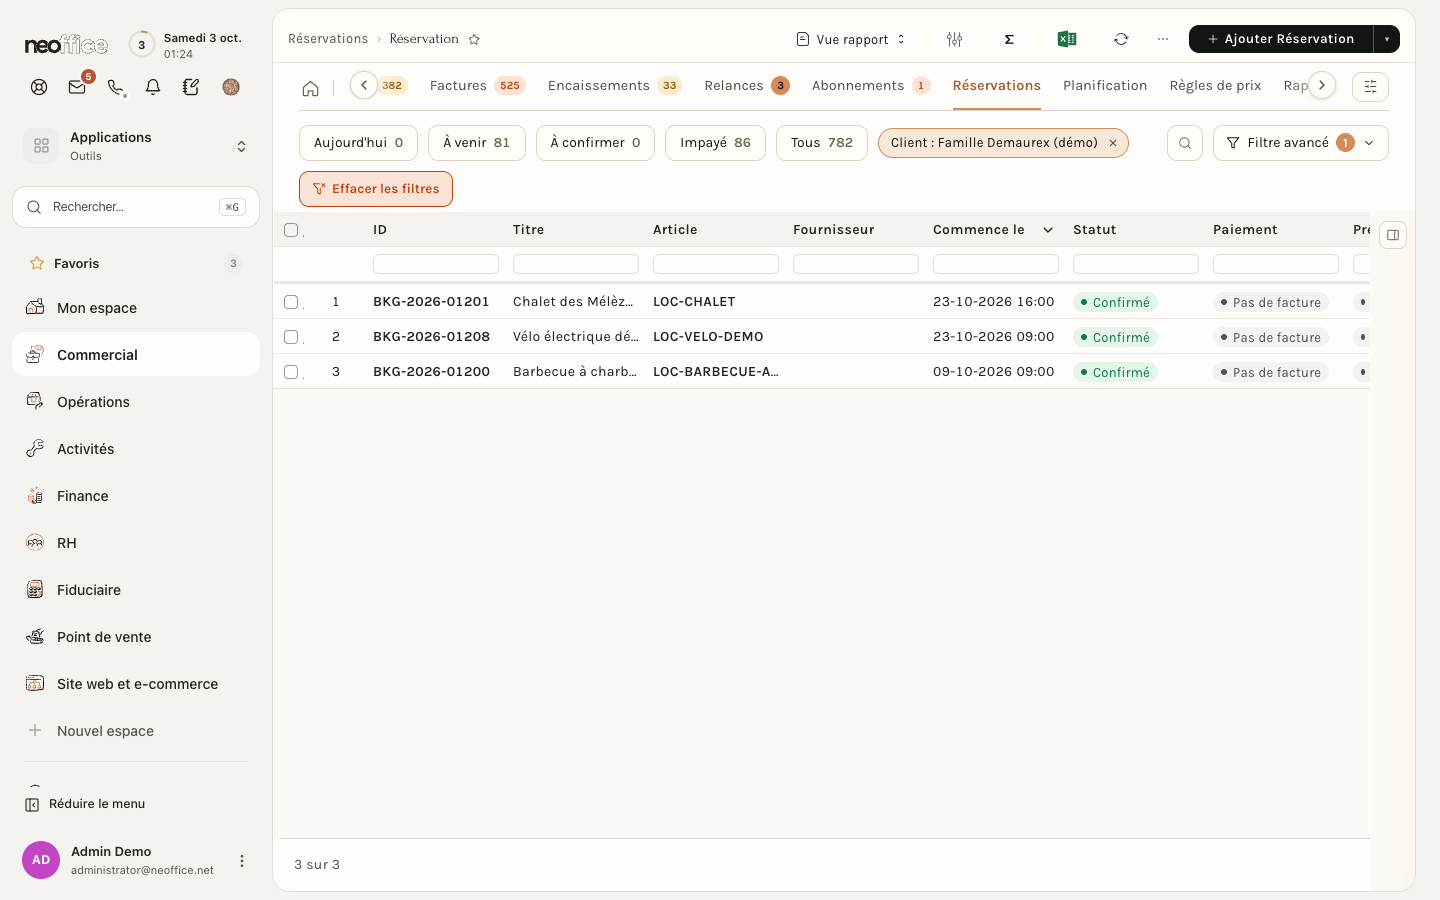
Task: Click Effacer les filtres button
Action: pyautogui.click(x=376, y=189)
